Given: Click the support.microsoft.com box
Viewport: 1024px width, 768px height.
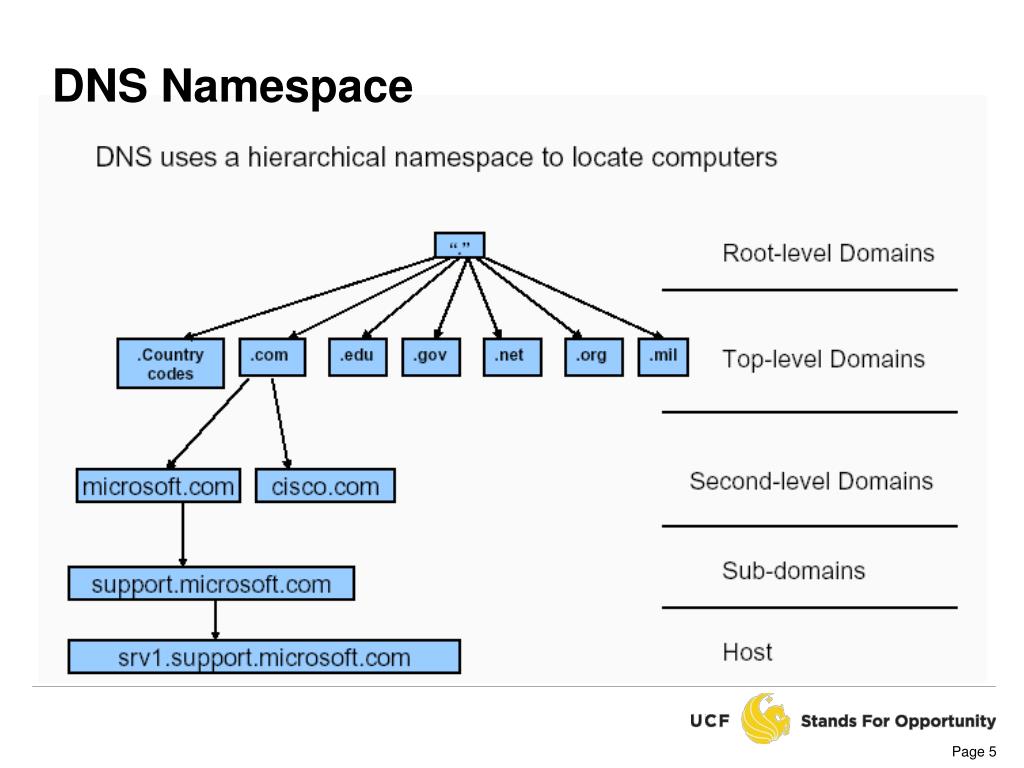Looking at the screenshot, I should point(211,583).
